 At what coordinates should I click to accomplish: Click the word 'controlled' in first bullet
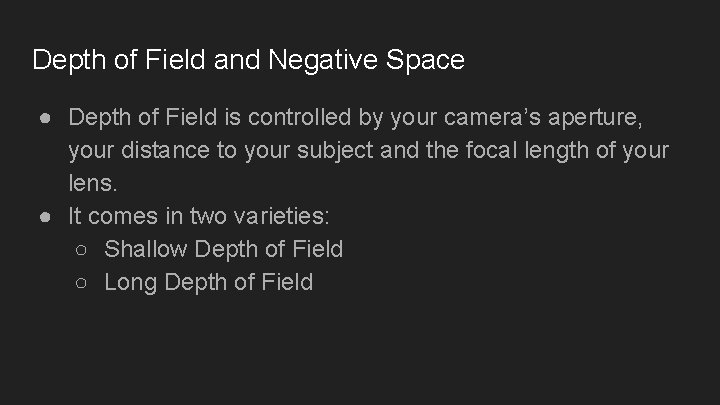299,119
